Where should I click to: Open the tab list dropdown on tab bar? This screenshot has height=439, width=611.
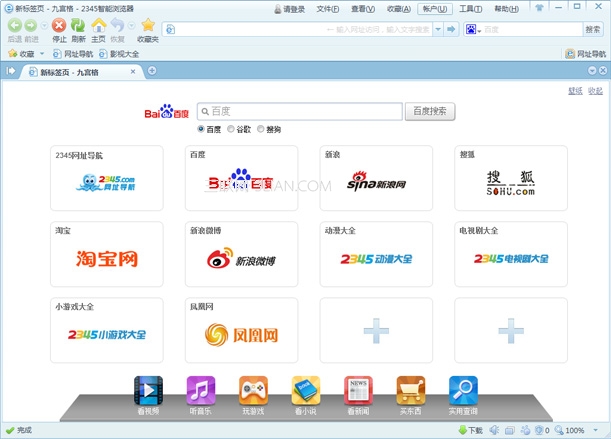[x=592, y=71]
